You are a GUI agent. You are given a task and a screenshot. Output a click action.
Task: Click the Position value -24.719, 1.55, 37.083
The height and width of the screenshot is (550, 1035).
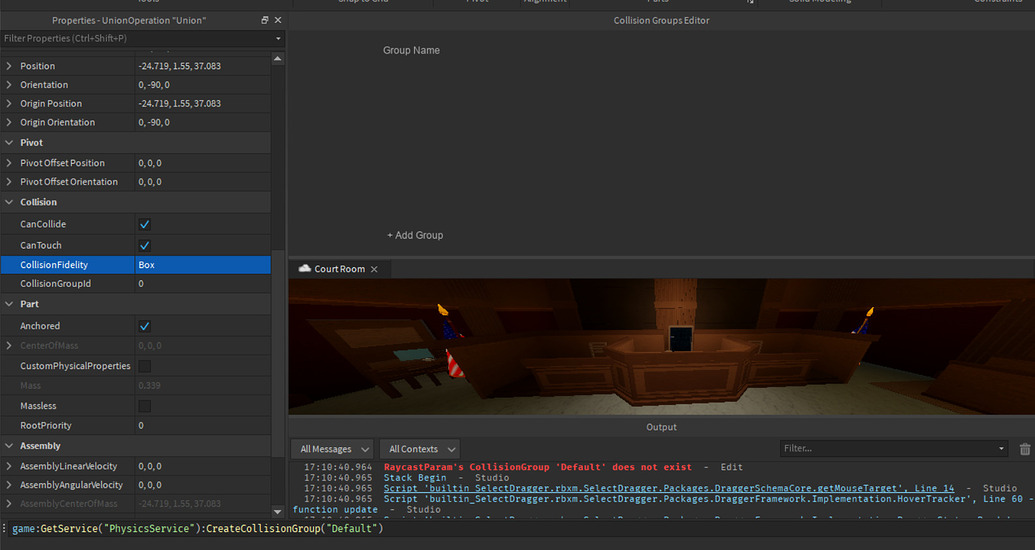(x=180, y=66)
